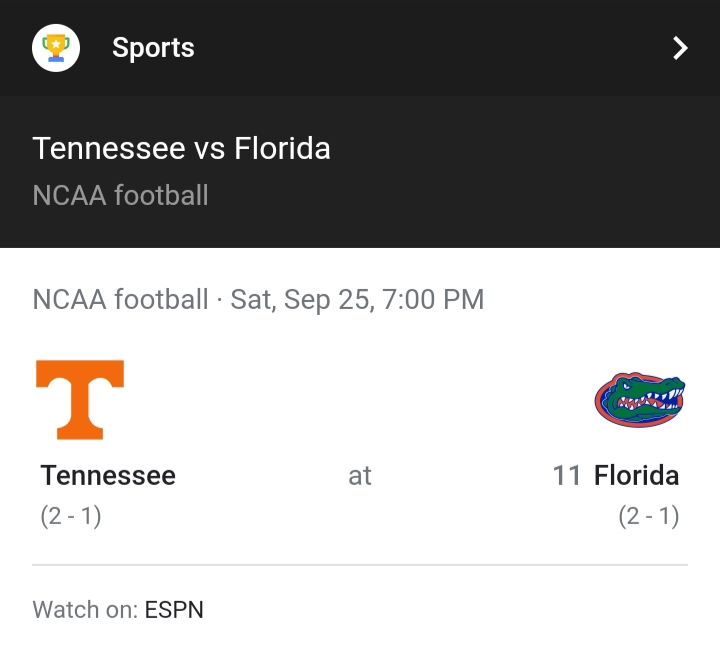Click the "at" text between teams
The image size is (720, 648).
[x=360, y=476]
